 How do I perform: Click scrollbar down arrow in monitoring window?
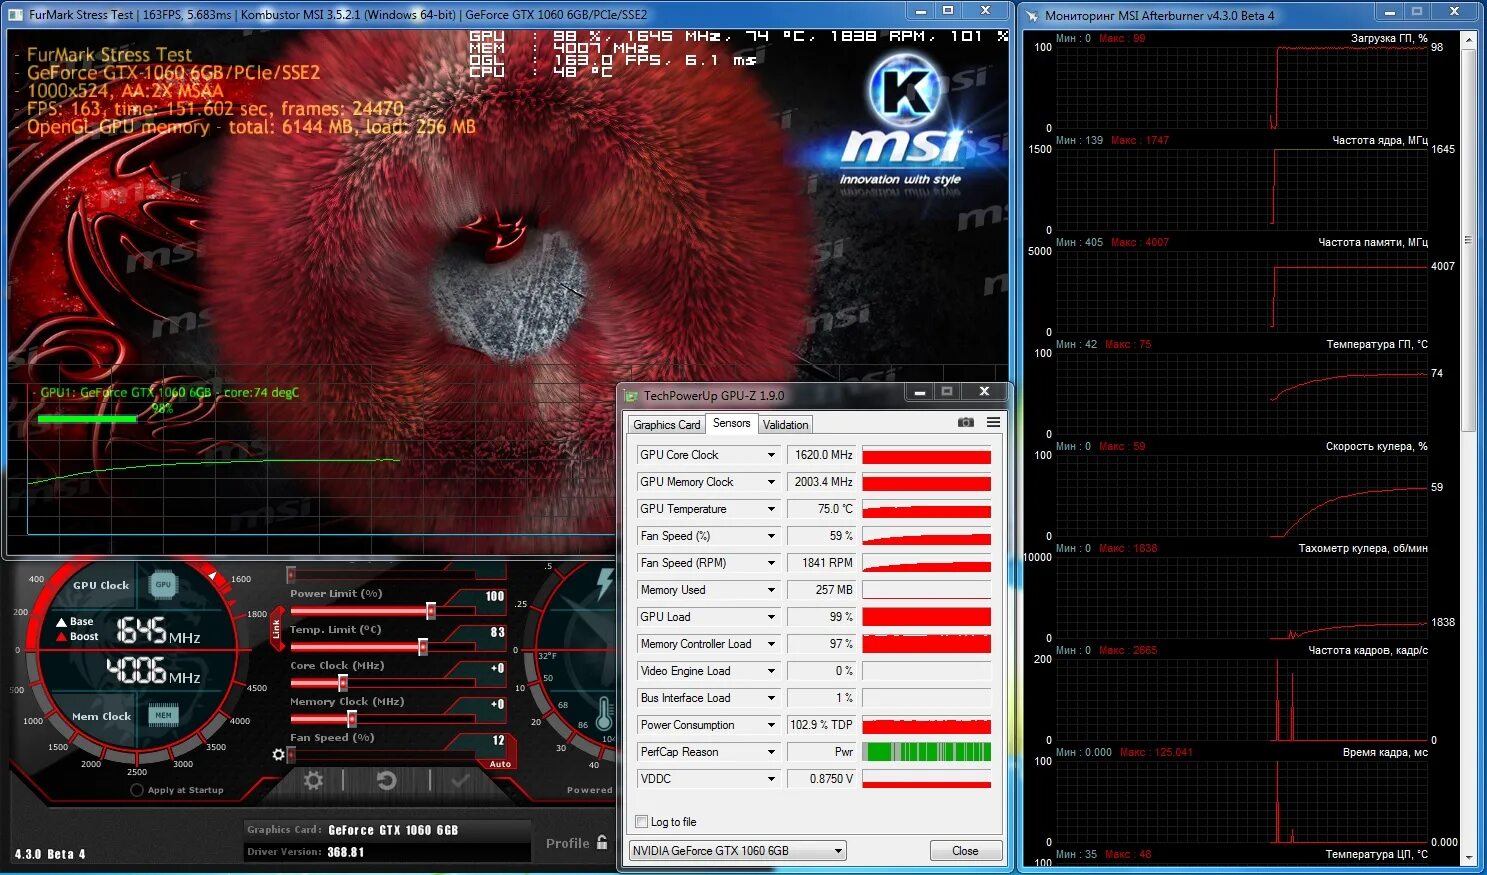point(1468,858)
